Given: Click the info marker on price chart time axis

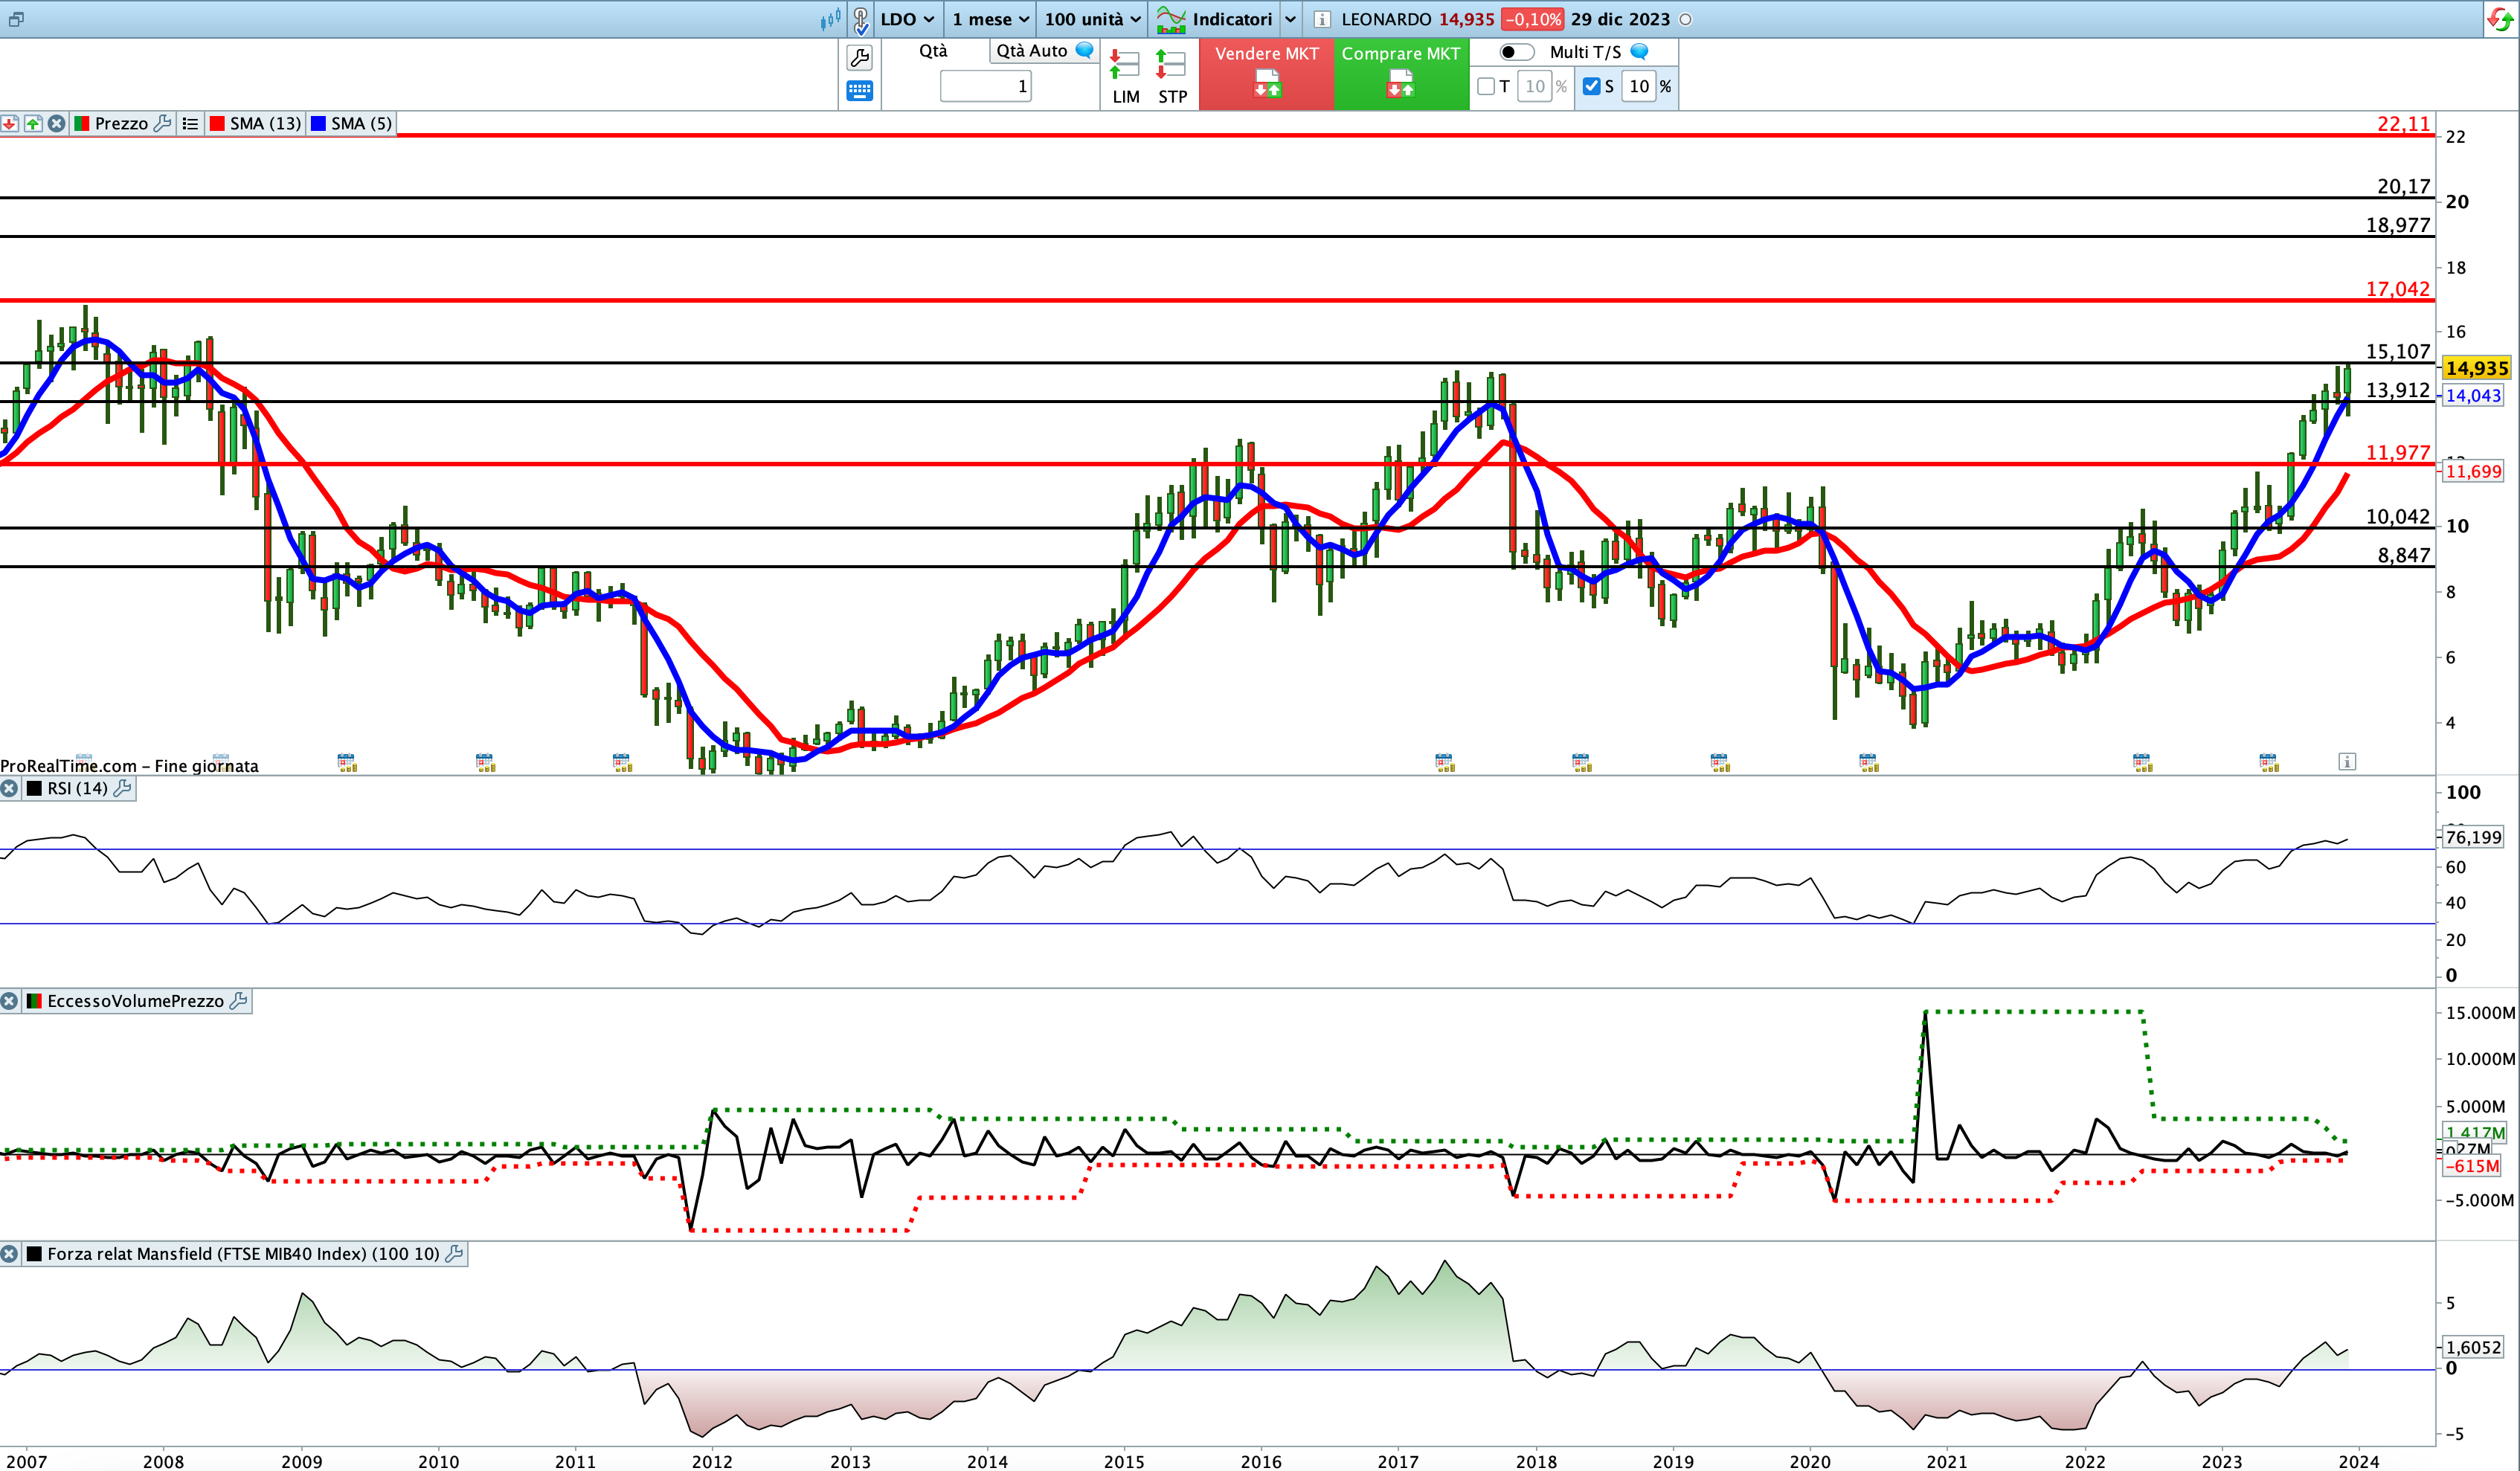Looking at the screenshot, I should tap(2347, 763).
